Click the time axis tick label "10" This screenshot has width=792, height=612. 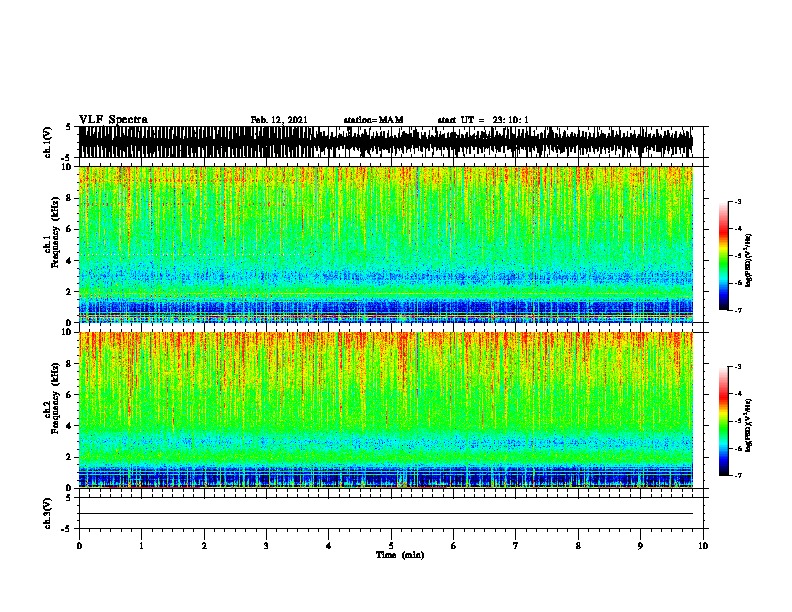[x=703, y=546]
